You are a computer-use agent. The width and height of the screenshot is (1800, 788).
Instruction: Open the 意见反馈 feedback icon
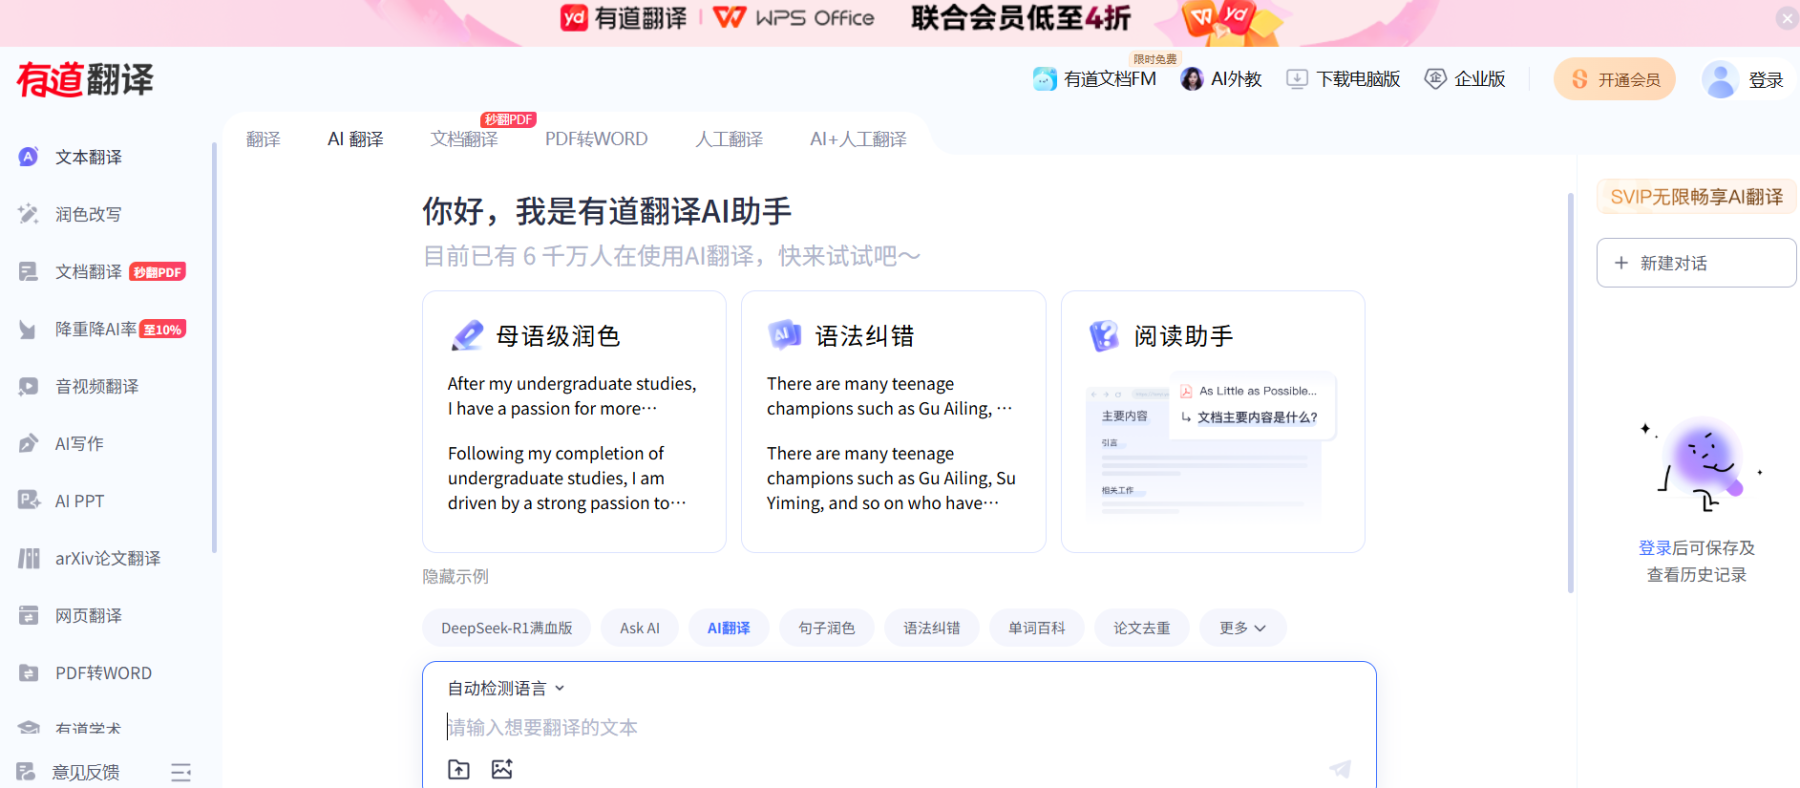pos(26,772)
